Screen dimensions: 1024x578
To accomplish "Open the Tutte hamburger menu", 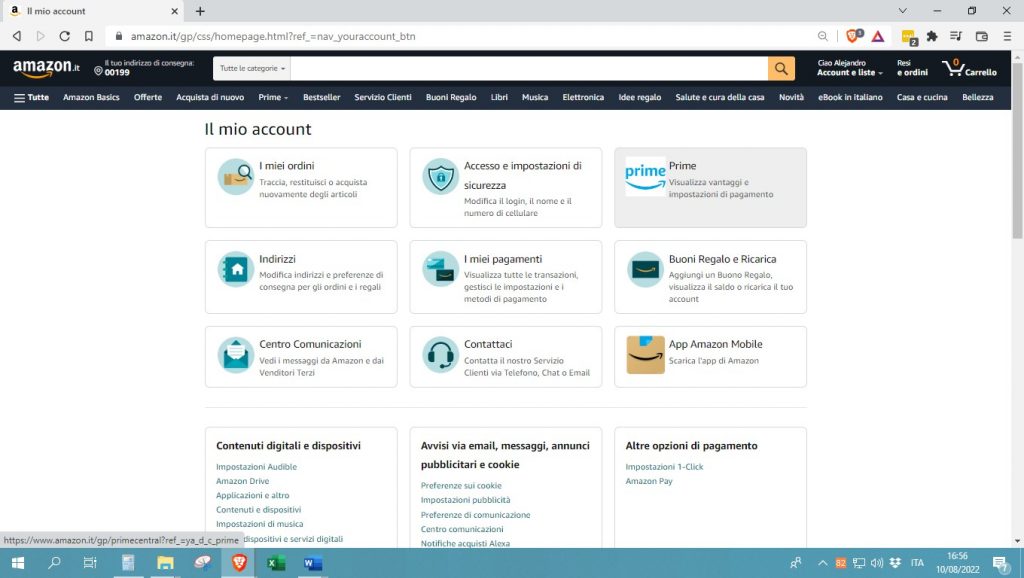I will point(31,97).
